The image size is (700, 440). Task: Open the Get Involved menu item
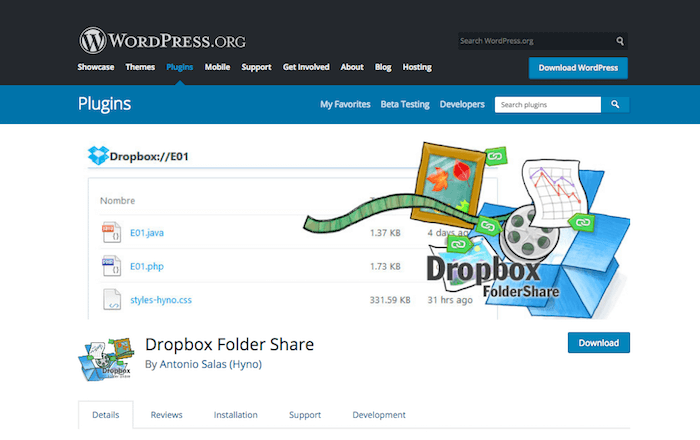[x=306, y=67]
